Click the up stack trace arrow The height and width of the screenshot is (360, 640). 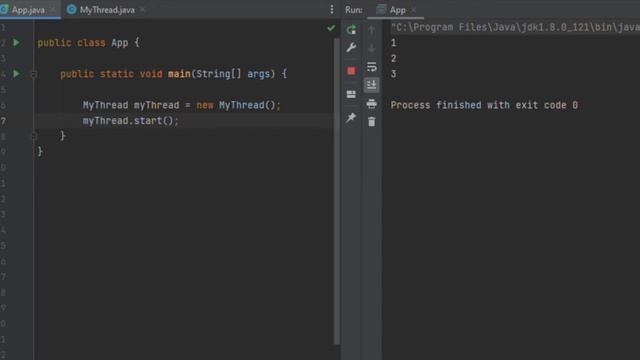(x=371, y=29)
